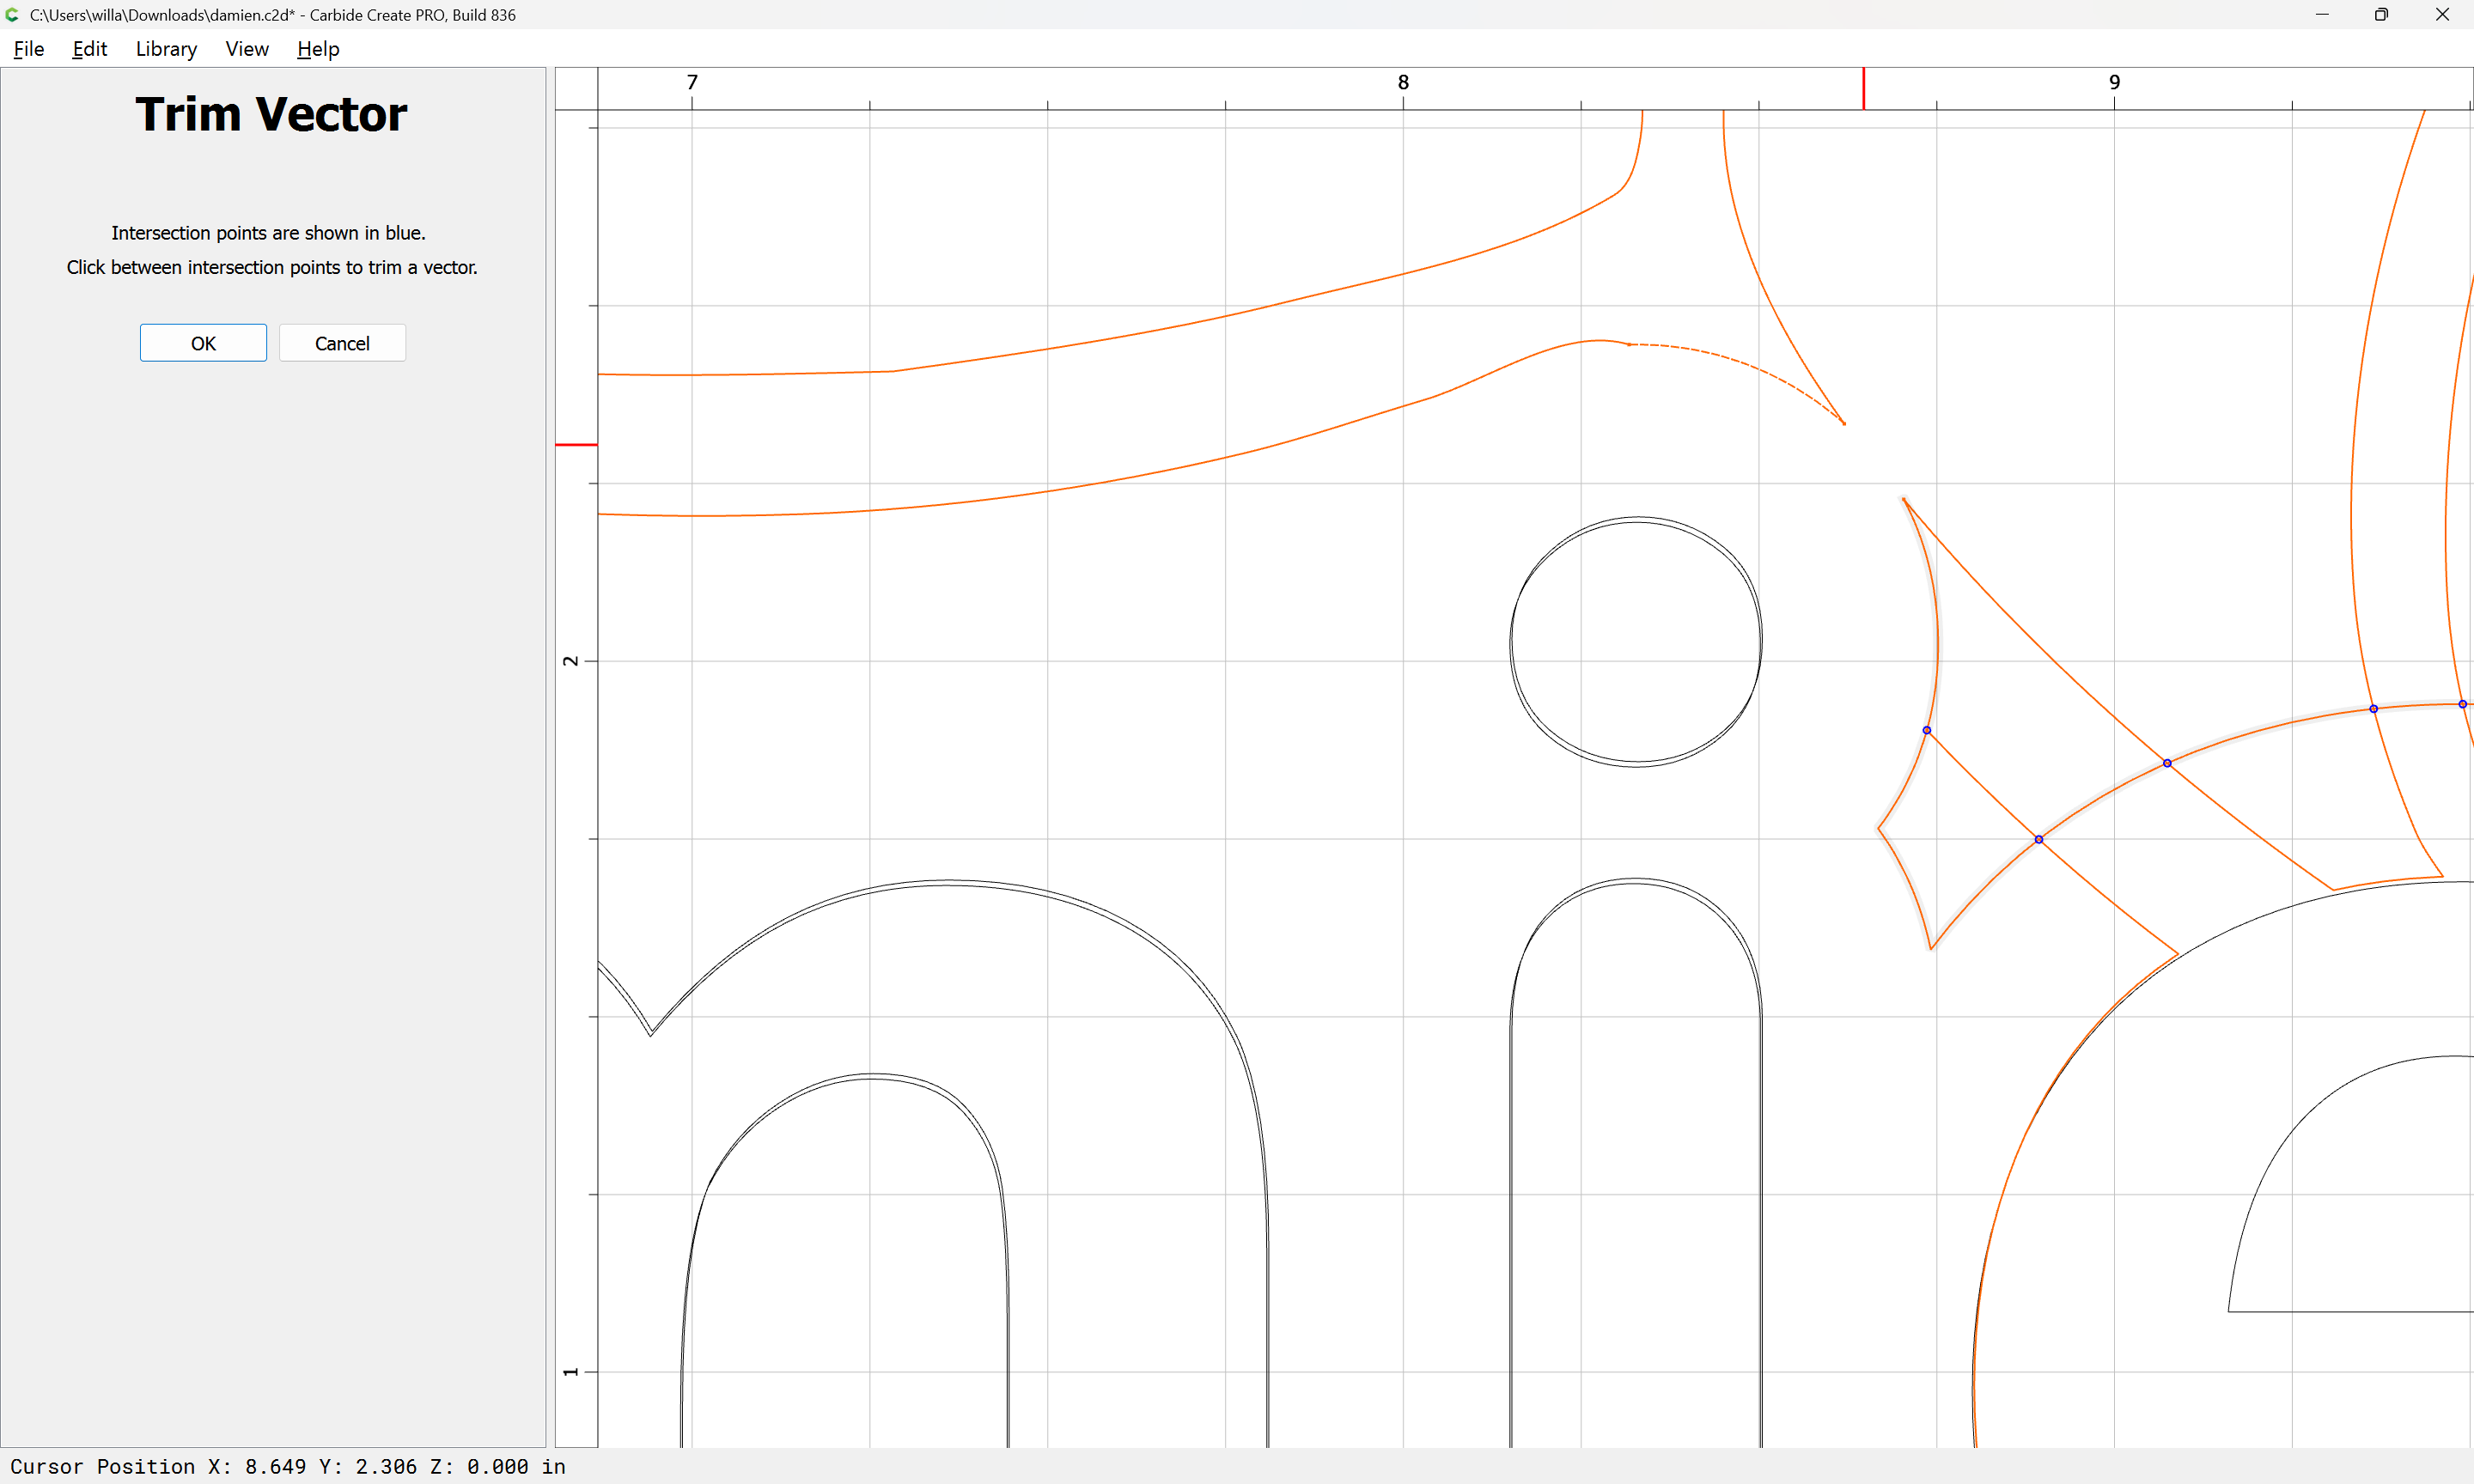Open the View menu
Image resolution: width=2474 pixels, height=1484 pixels.
click(247, 49)
